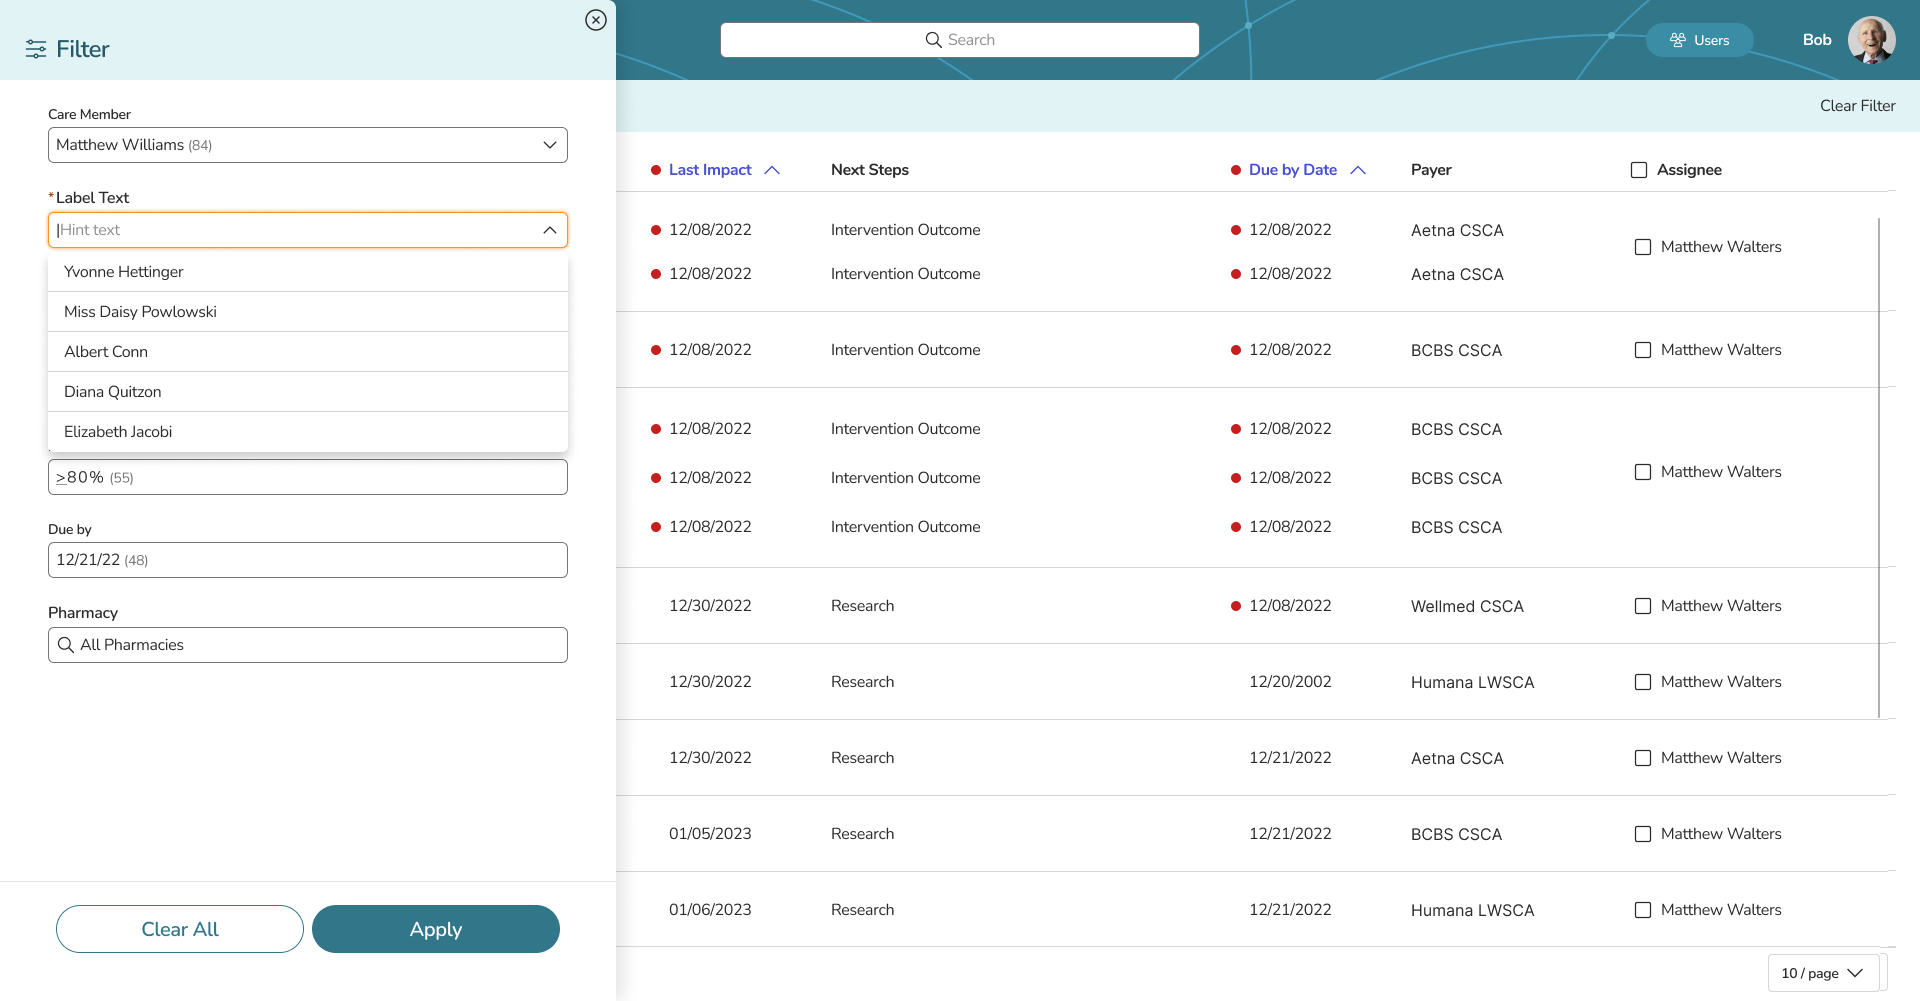Toggle the Assignee header checkbox

pyautogui.click(x=1639, y=170)
